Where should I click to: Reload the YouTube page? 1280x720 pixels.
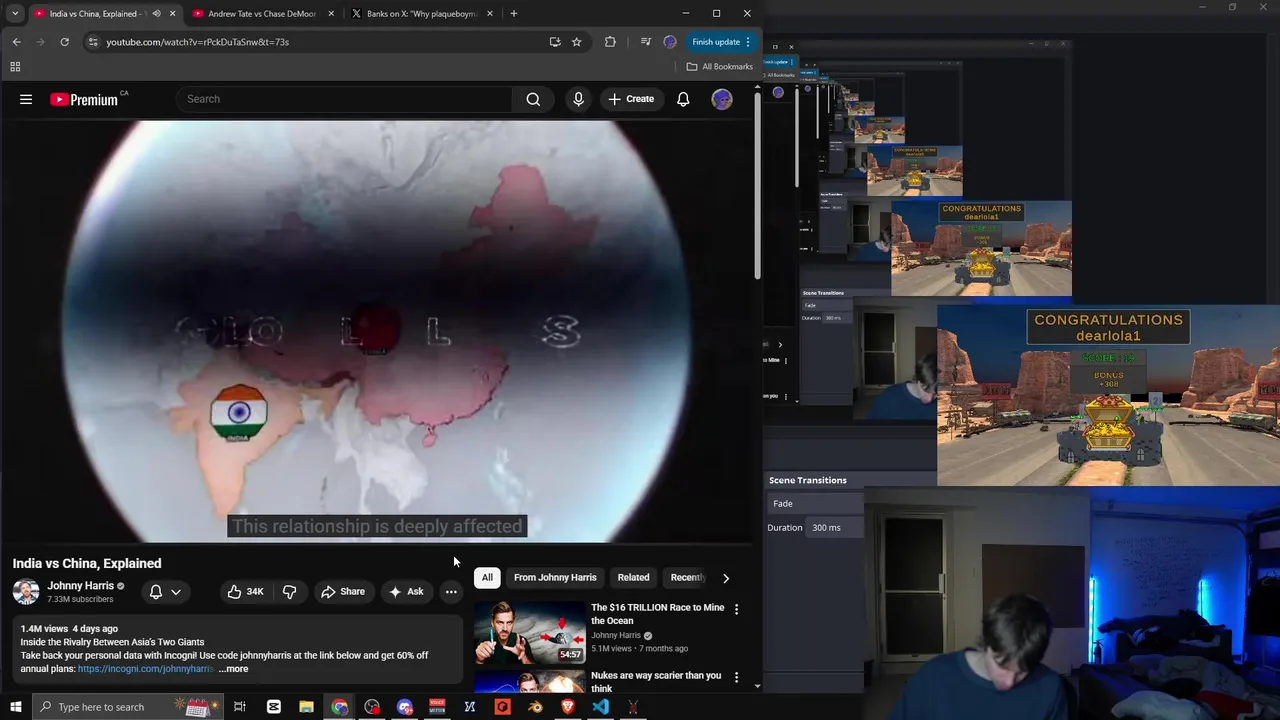point(64,42)
